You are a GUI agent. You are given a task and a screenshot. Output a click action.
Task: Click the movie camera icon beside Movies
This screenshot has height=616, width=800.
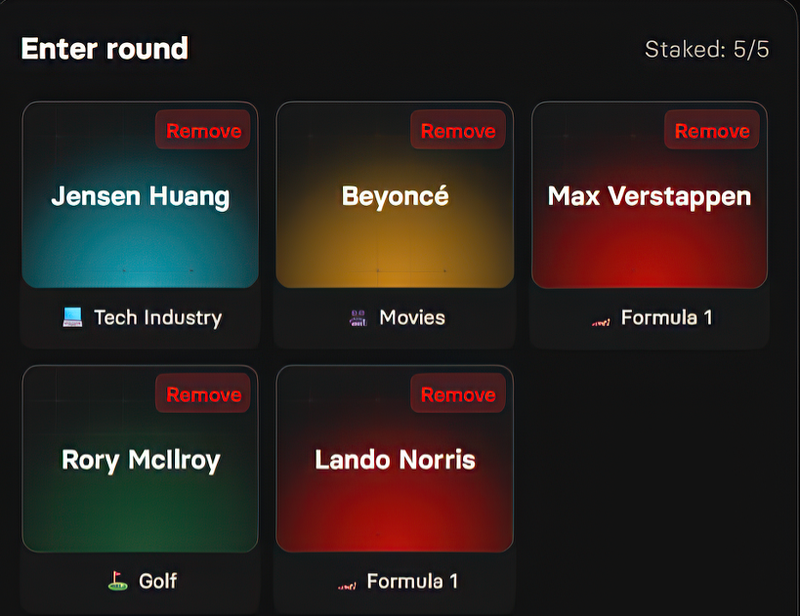358,318
